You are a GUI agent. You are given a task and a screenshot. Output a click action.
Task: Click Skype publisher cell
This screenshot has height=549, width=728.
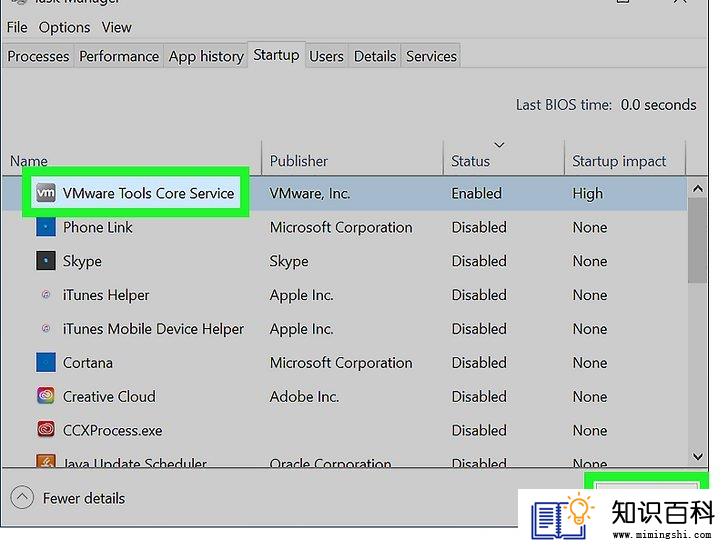pyautogui.click(x=289, y=261)
